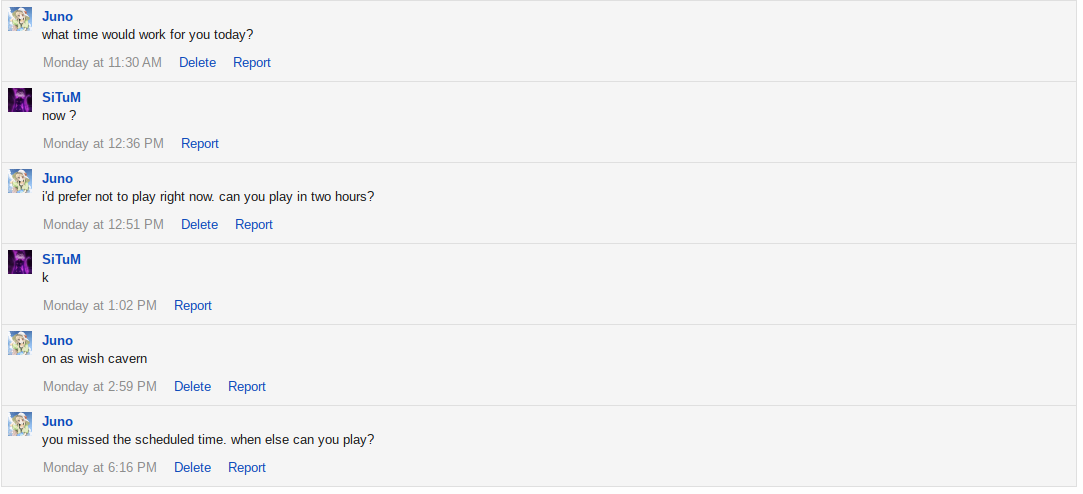Report the "can you play in two hours" message
The image size is (1083, 494).
pos(254,224)
